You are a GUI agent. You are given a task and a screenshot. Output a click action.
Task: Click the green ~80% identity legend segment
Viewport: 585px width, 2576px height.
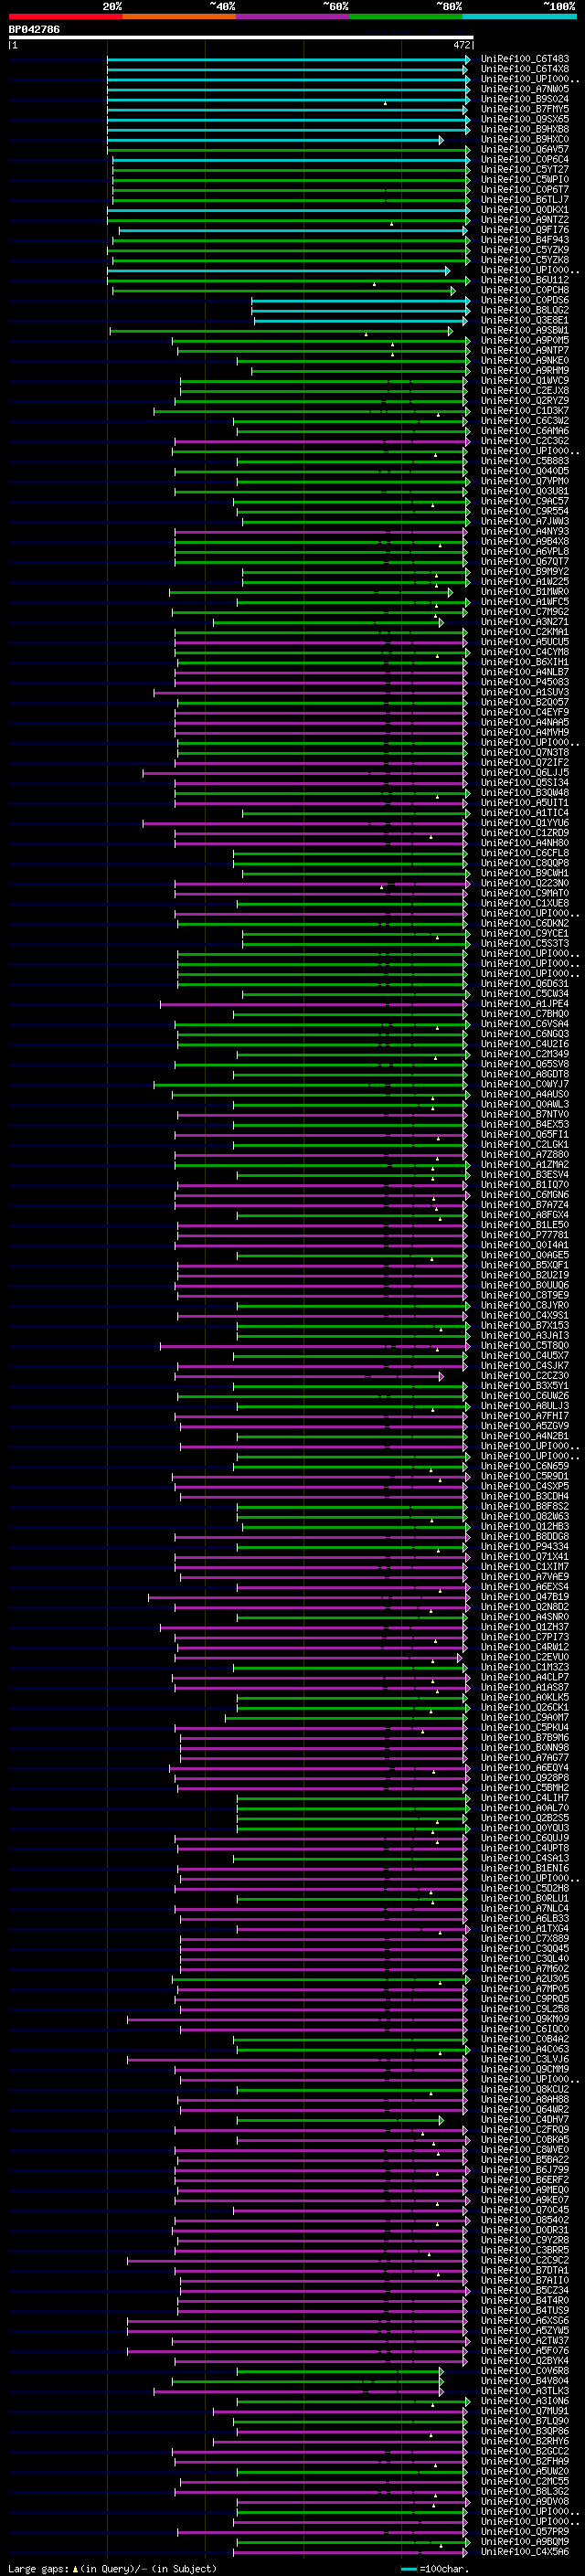[x=405, y=16]
